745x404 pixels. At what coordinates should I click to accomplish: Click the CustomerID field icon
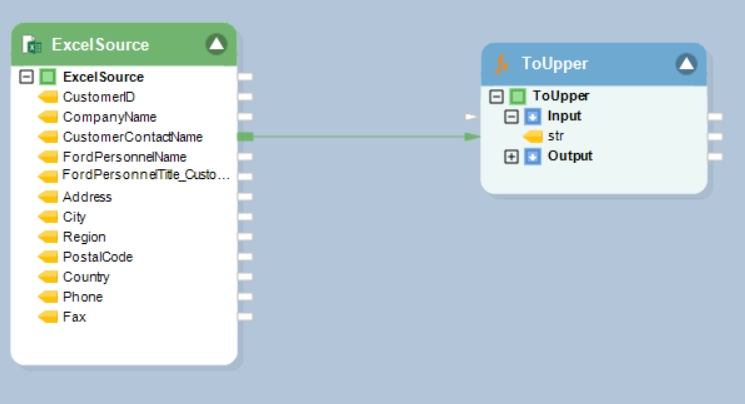point(48,97)
